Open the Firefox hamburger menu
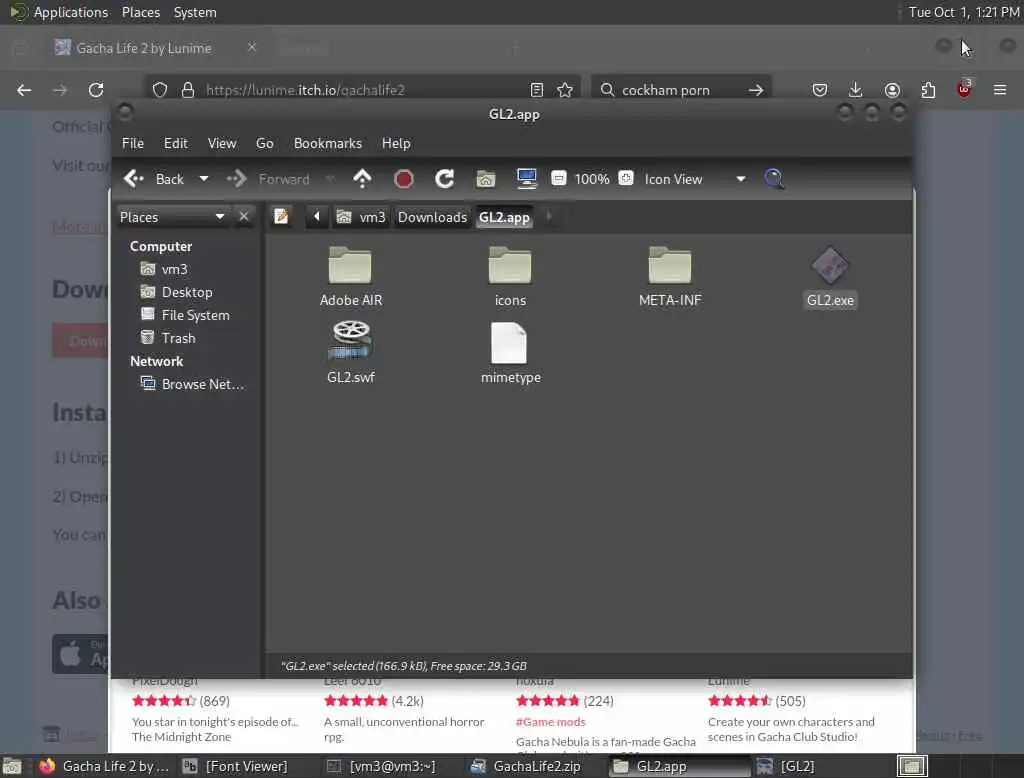 pos(1000,89)
